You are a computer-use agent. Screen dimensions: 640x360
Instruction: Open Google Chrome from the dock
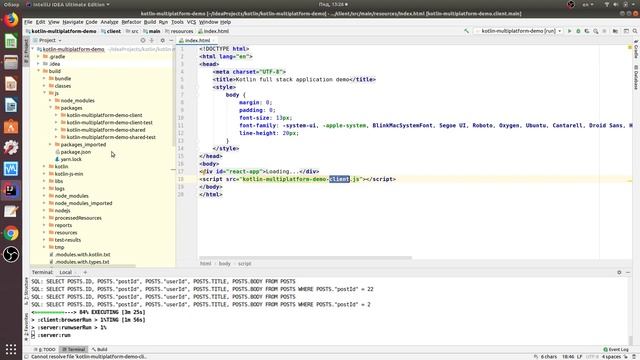point(11,233)
